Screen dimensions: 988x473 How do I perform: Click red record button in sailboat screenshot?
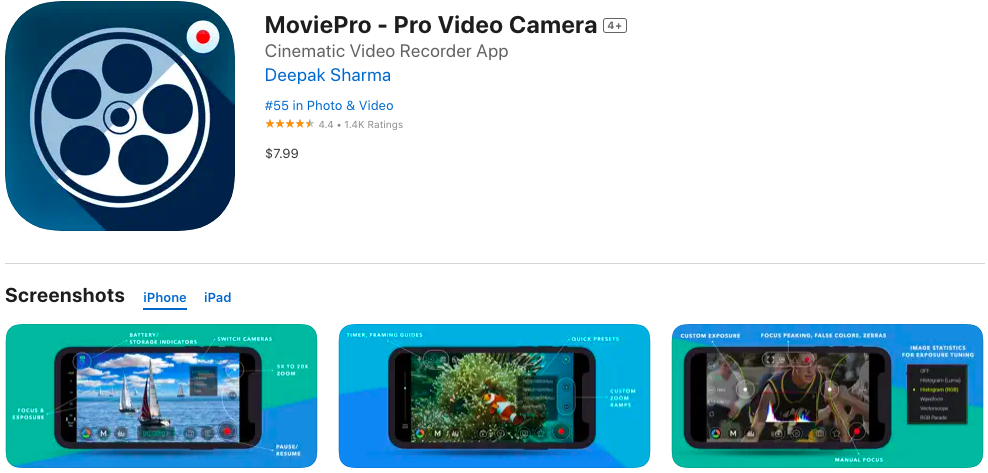coord(226,431)
